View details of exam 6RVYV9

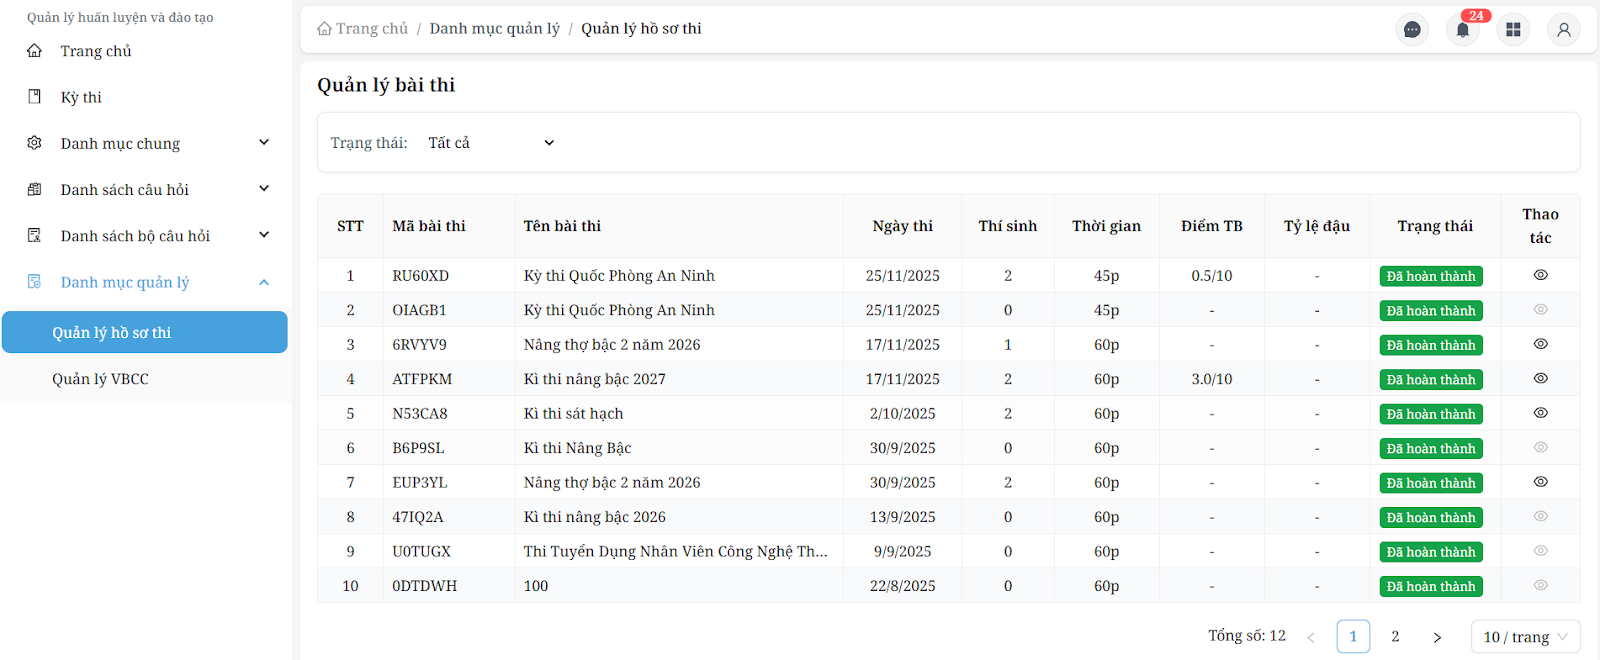point(1540,344)
